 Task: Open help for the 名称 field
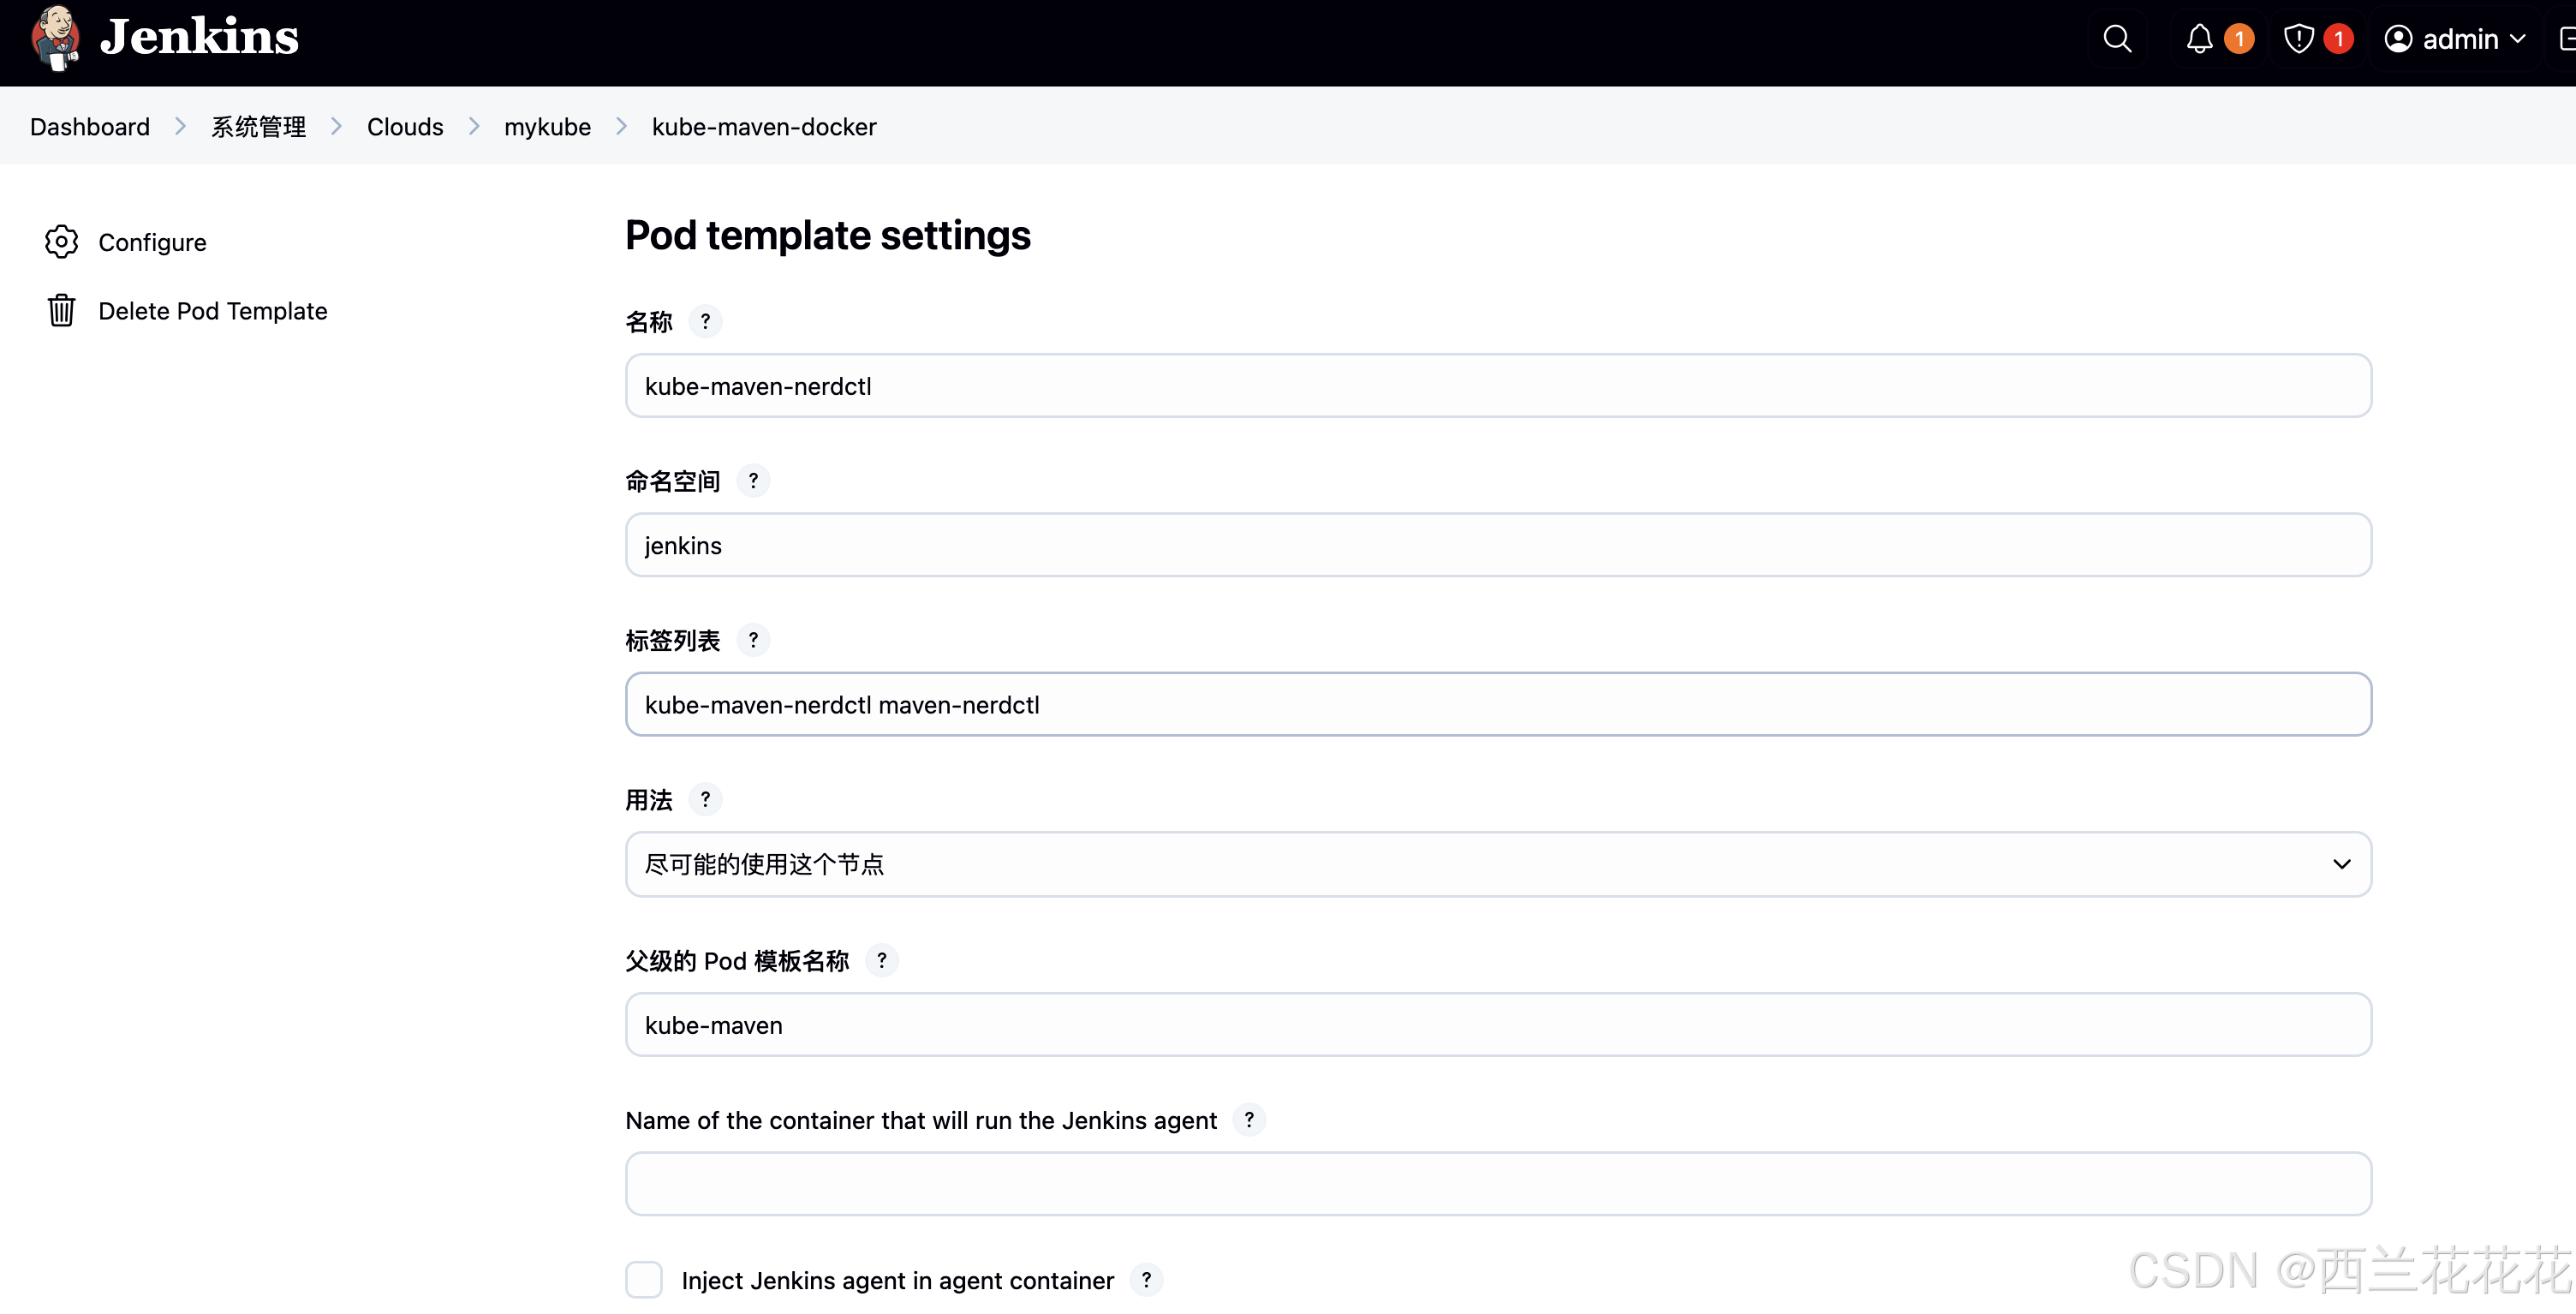(706, 321)
